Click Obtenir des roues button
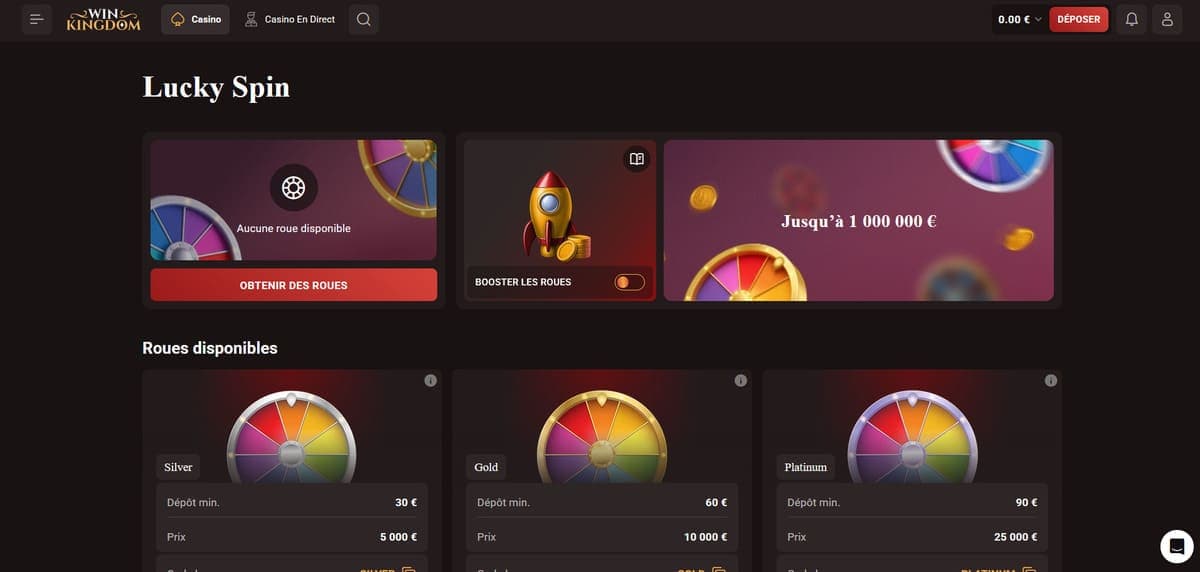This screenshot has width=1200, height=572. click(294, 285)
